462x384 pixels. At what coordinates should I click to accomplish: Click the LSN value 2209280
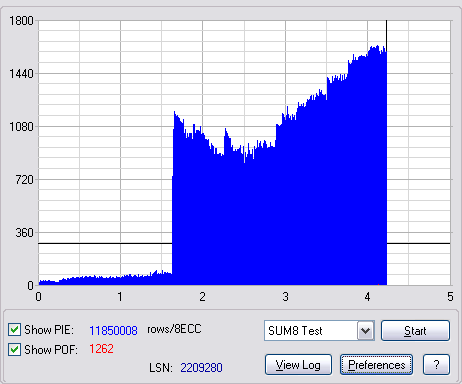coord(201,368)
